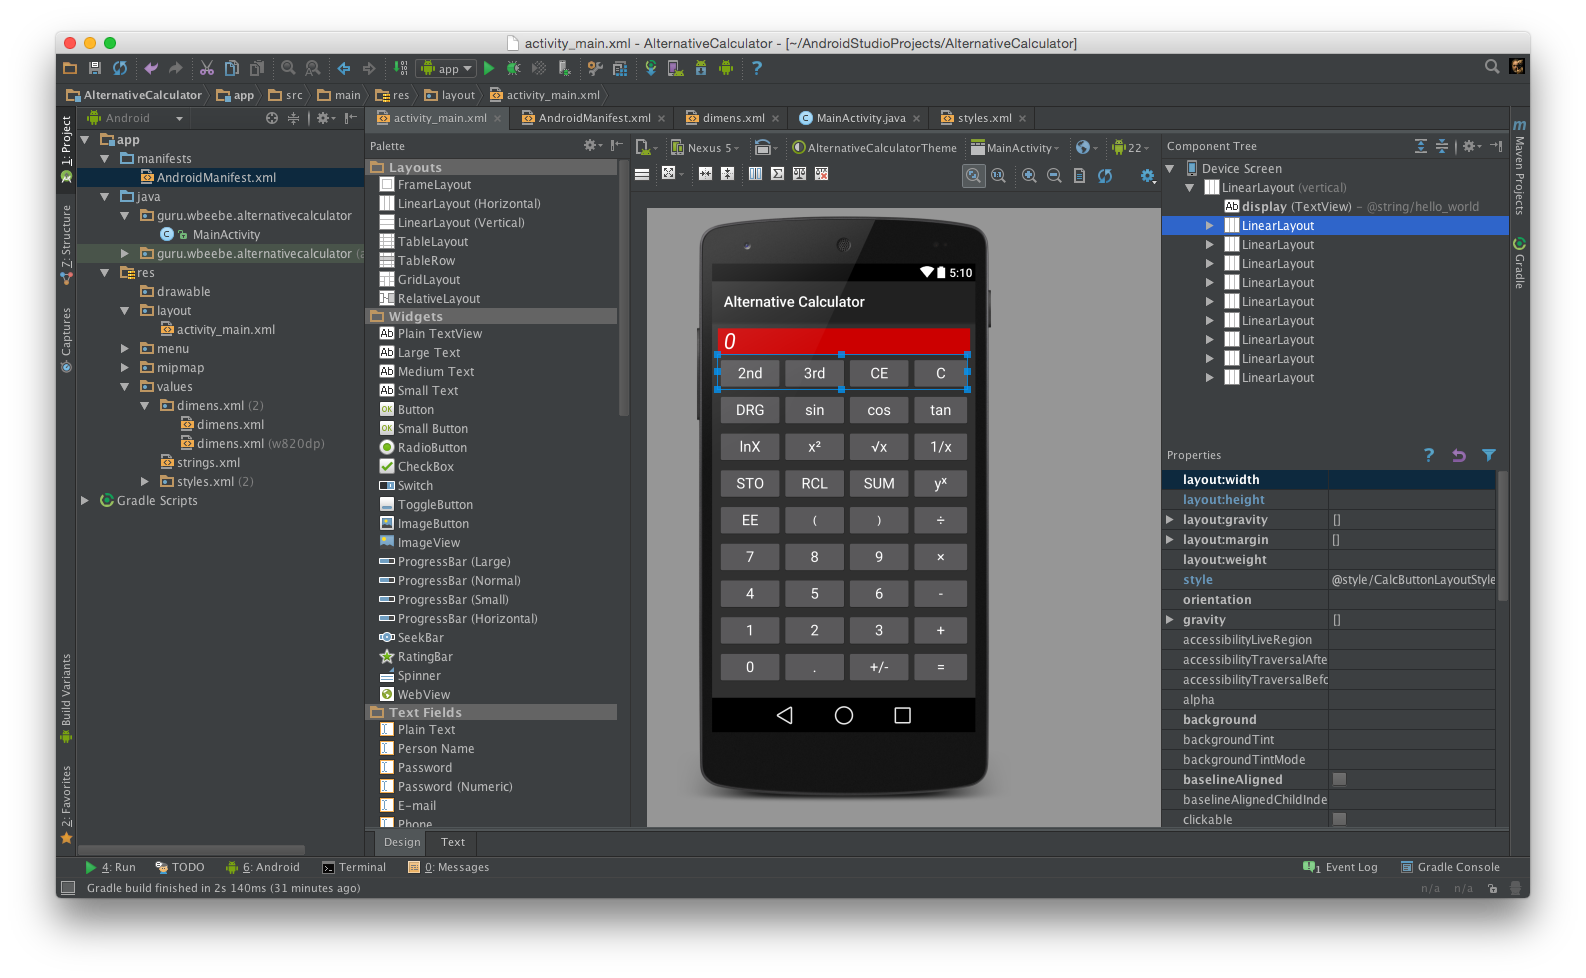Open the 4: Run tool window

coord(110,867)
